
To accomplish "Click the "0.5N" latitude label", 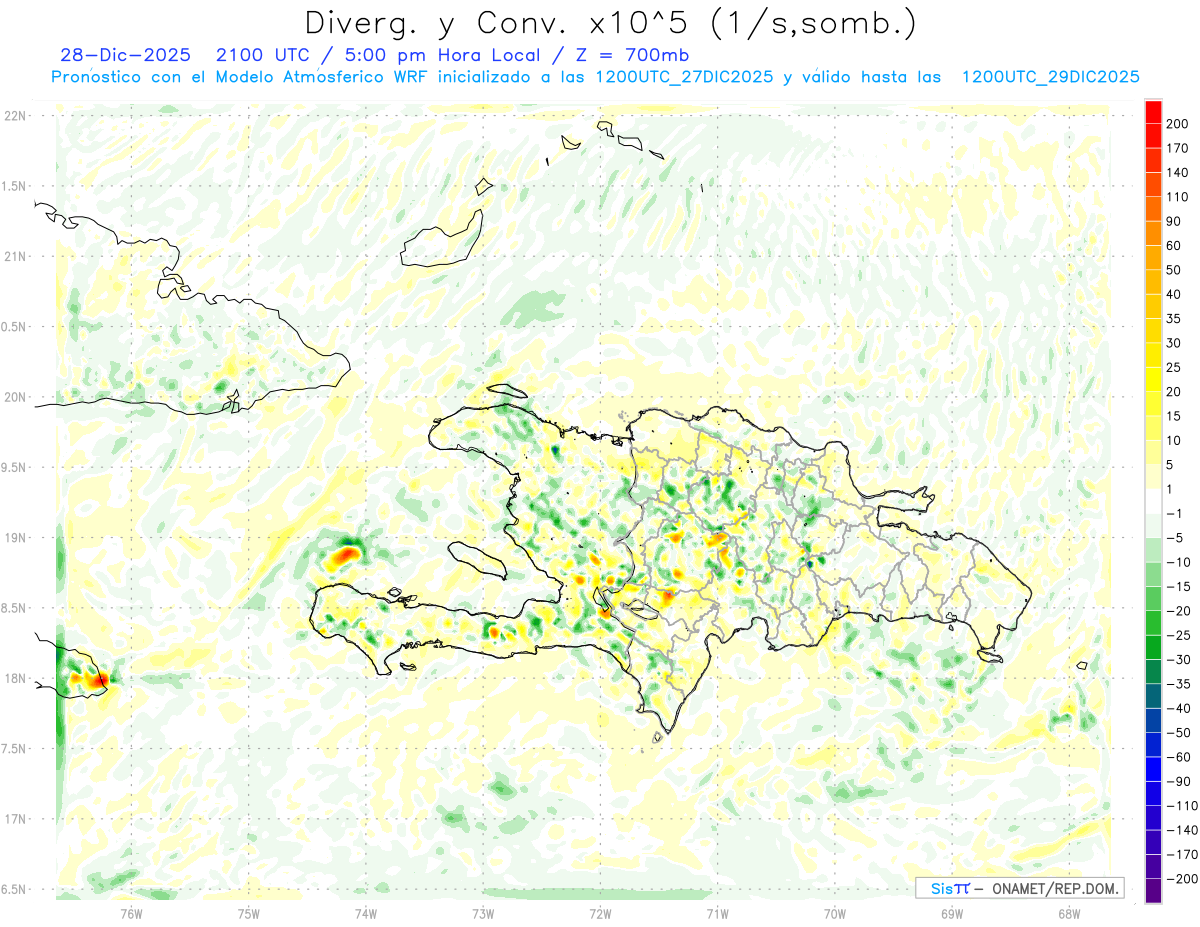I will pyautogui.click(x=15, y=327).
